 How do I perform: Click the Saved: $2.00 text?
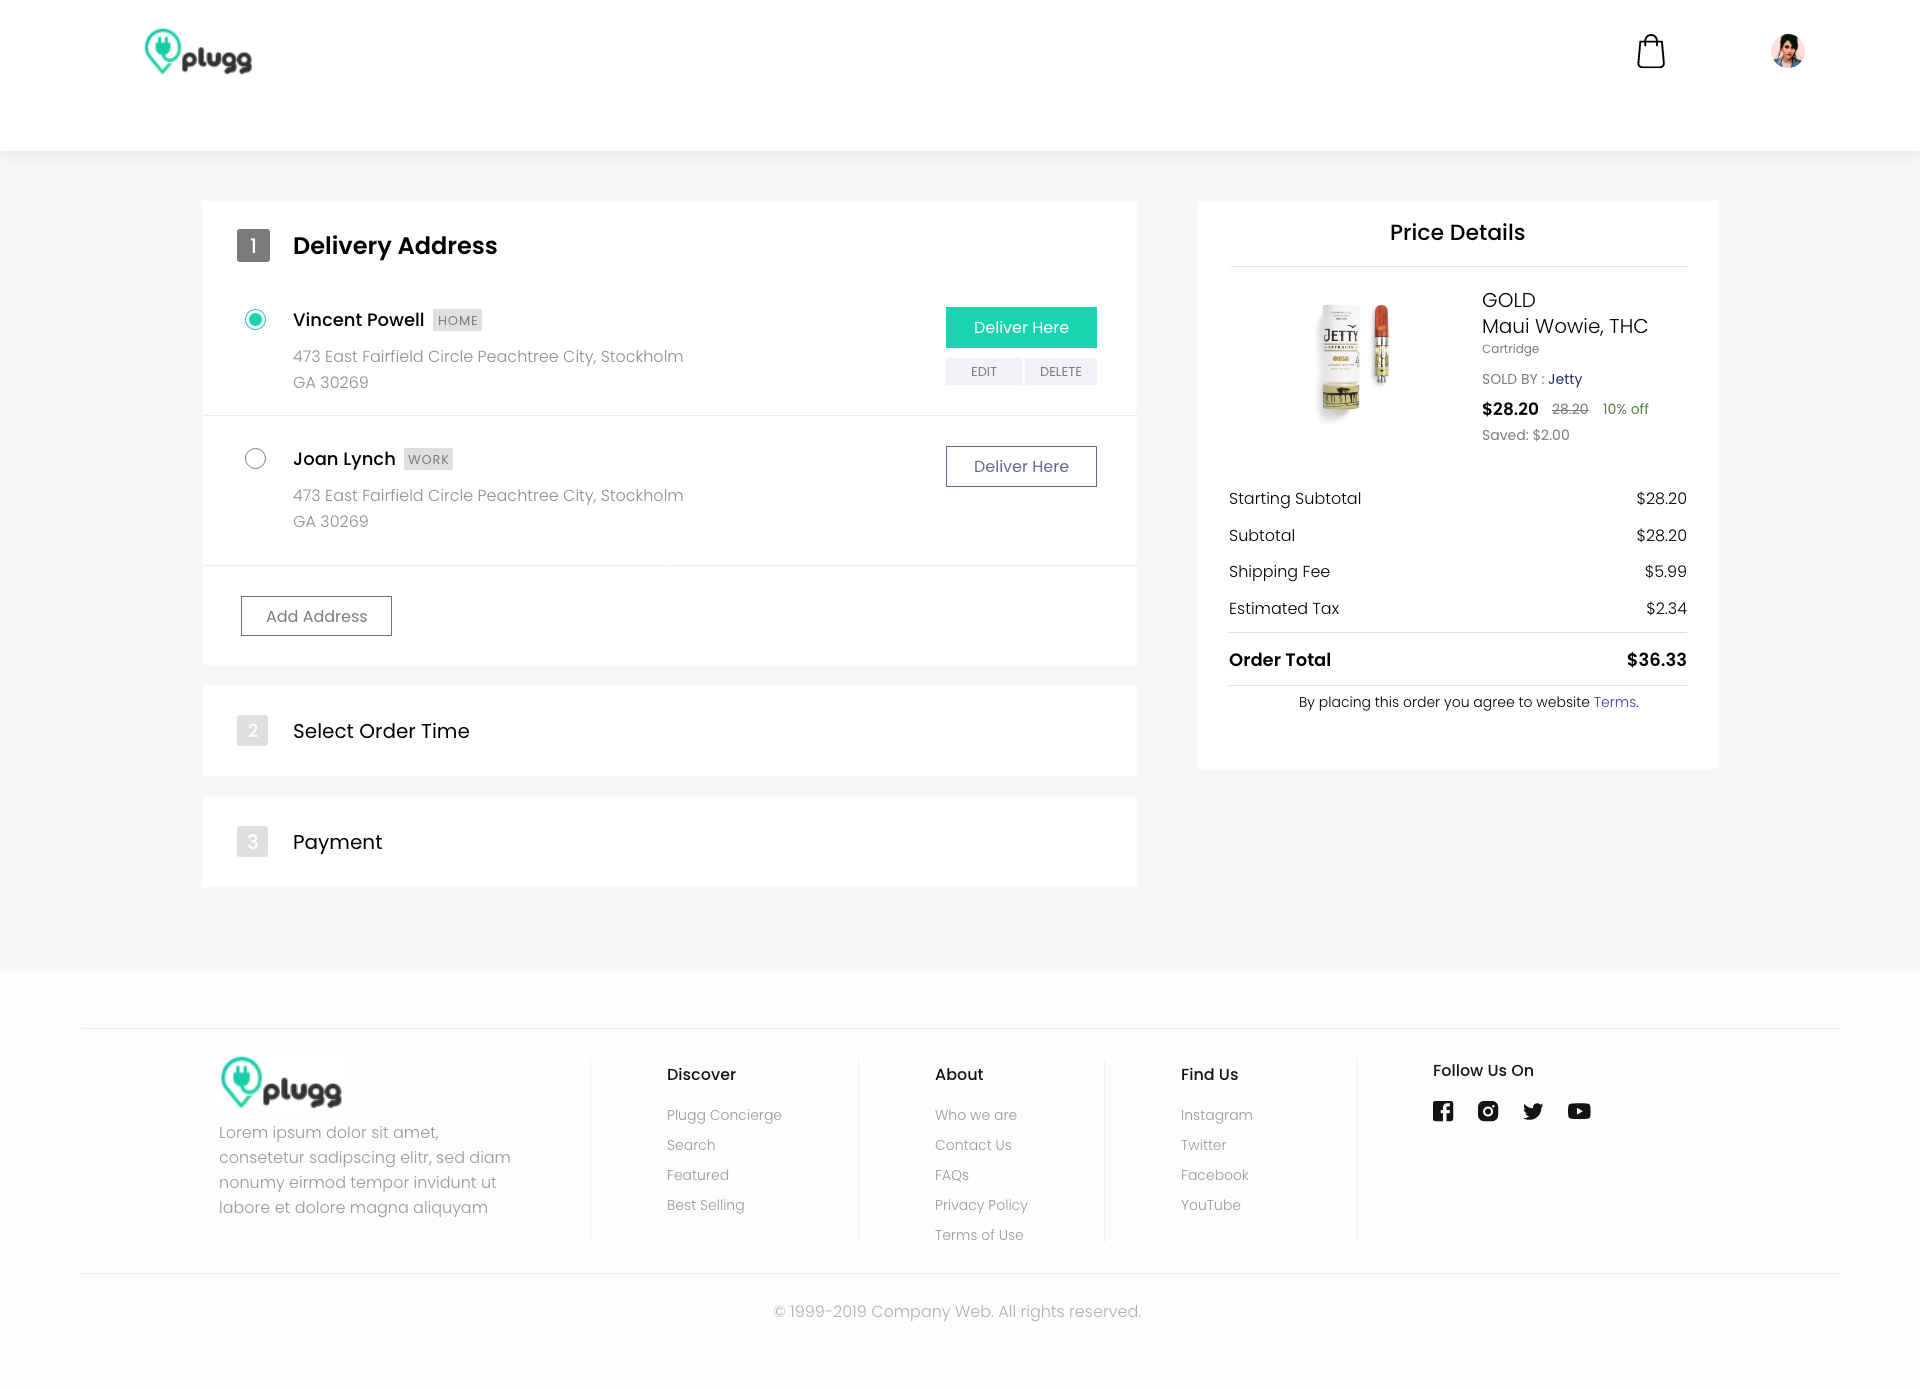pos(1526,435)
